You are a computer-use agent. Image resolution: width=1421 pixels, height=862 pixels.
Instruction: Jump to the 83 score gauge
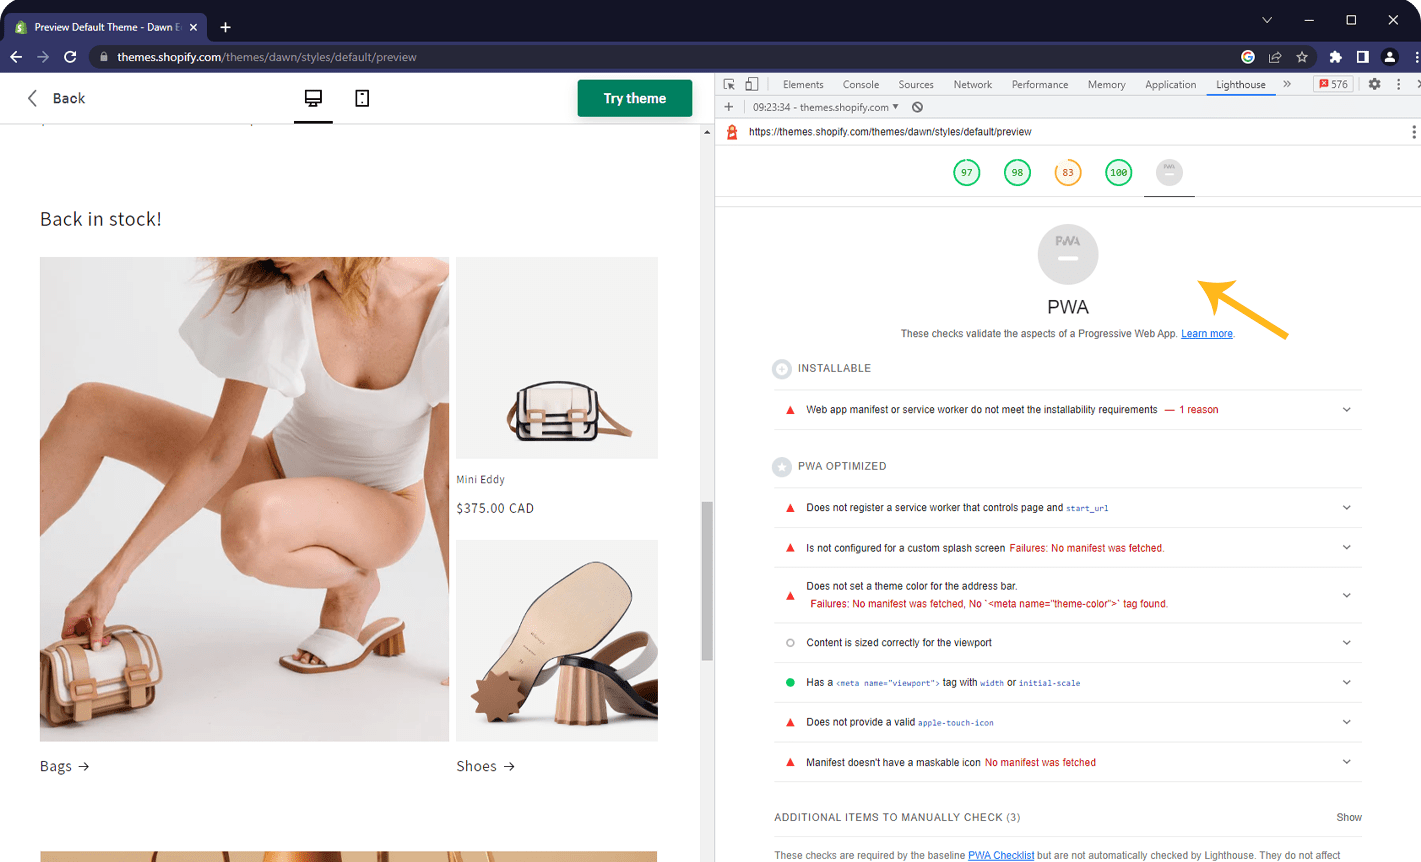point(1068,172)
